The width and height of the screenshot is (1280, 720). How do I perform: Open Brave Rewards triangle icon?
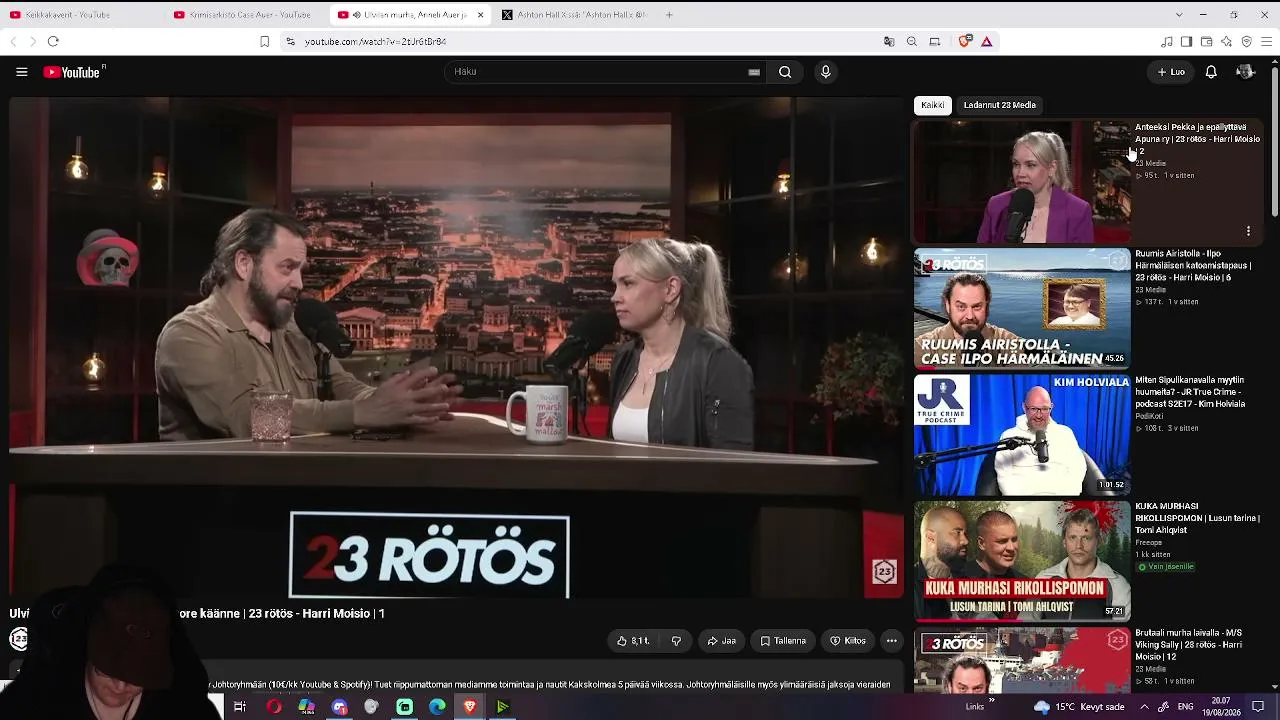(986, 41)
